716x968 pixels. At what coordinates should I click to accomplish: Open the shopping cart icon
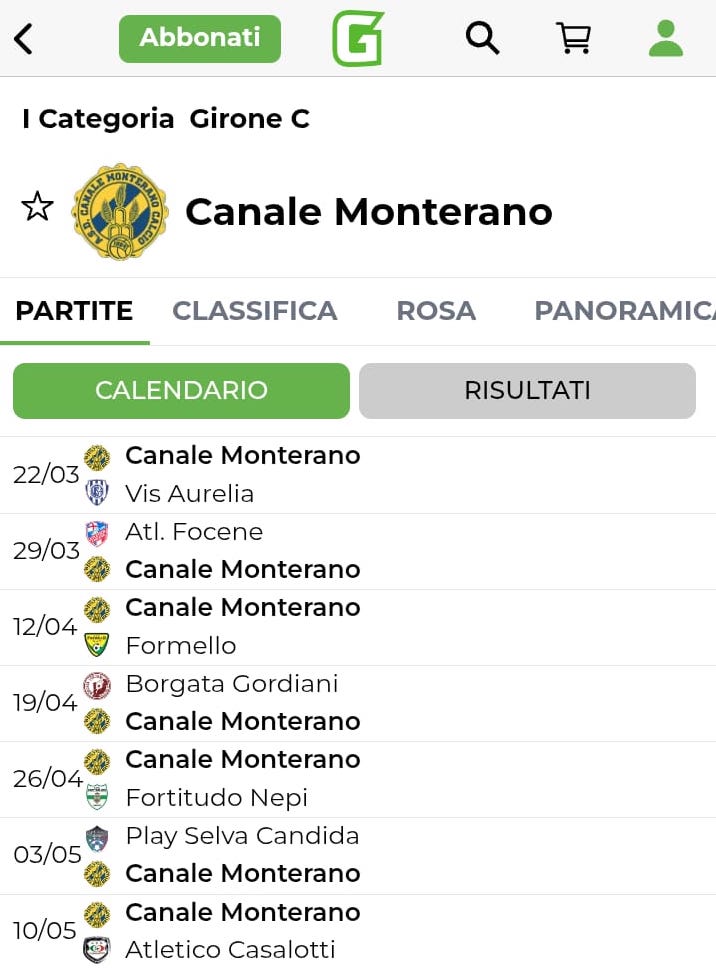tap(573, 38)
